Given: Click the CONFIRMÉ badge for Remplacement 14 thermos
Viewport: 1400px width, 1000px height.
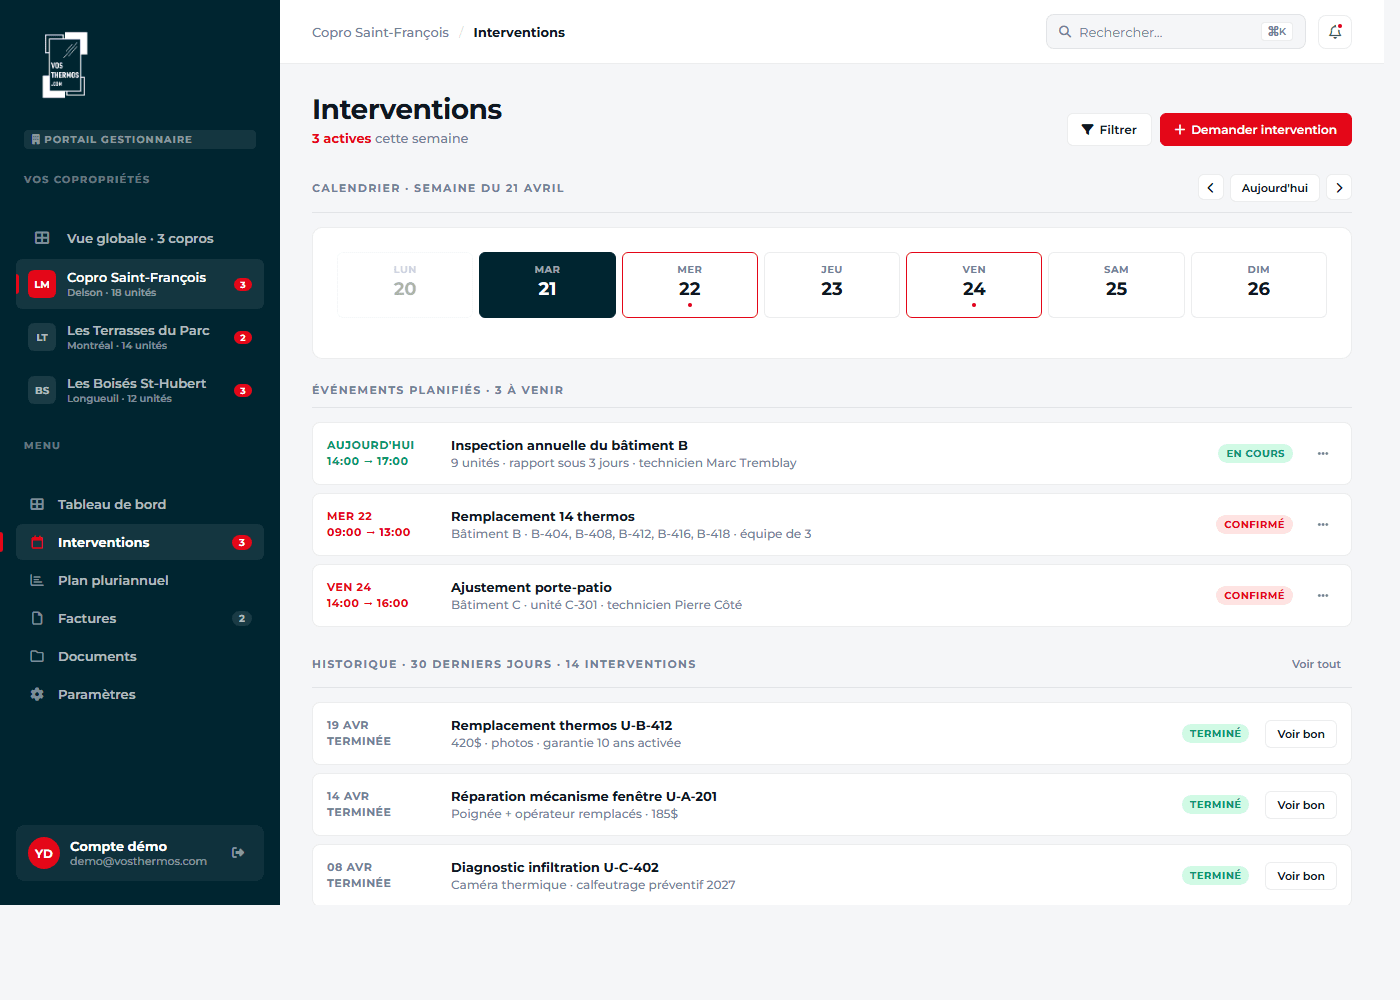Looking at the screenshot, I should pos(1254,525).
